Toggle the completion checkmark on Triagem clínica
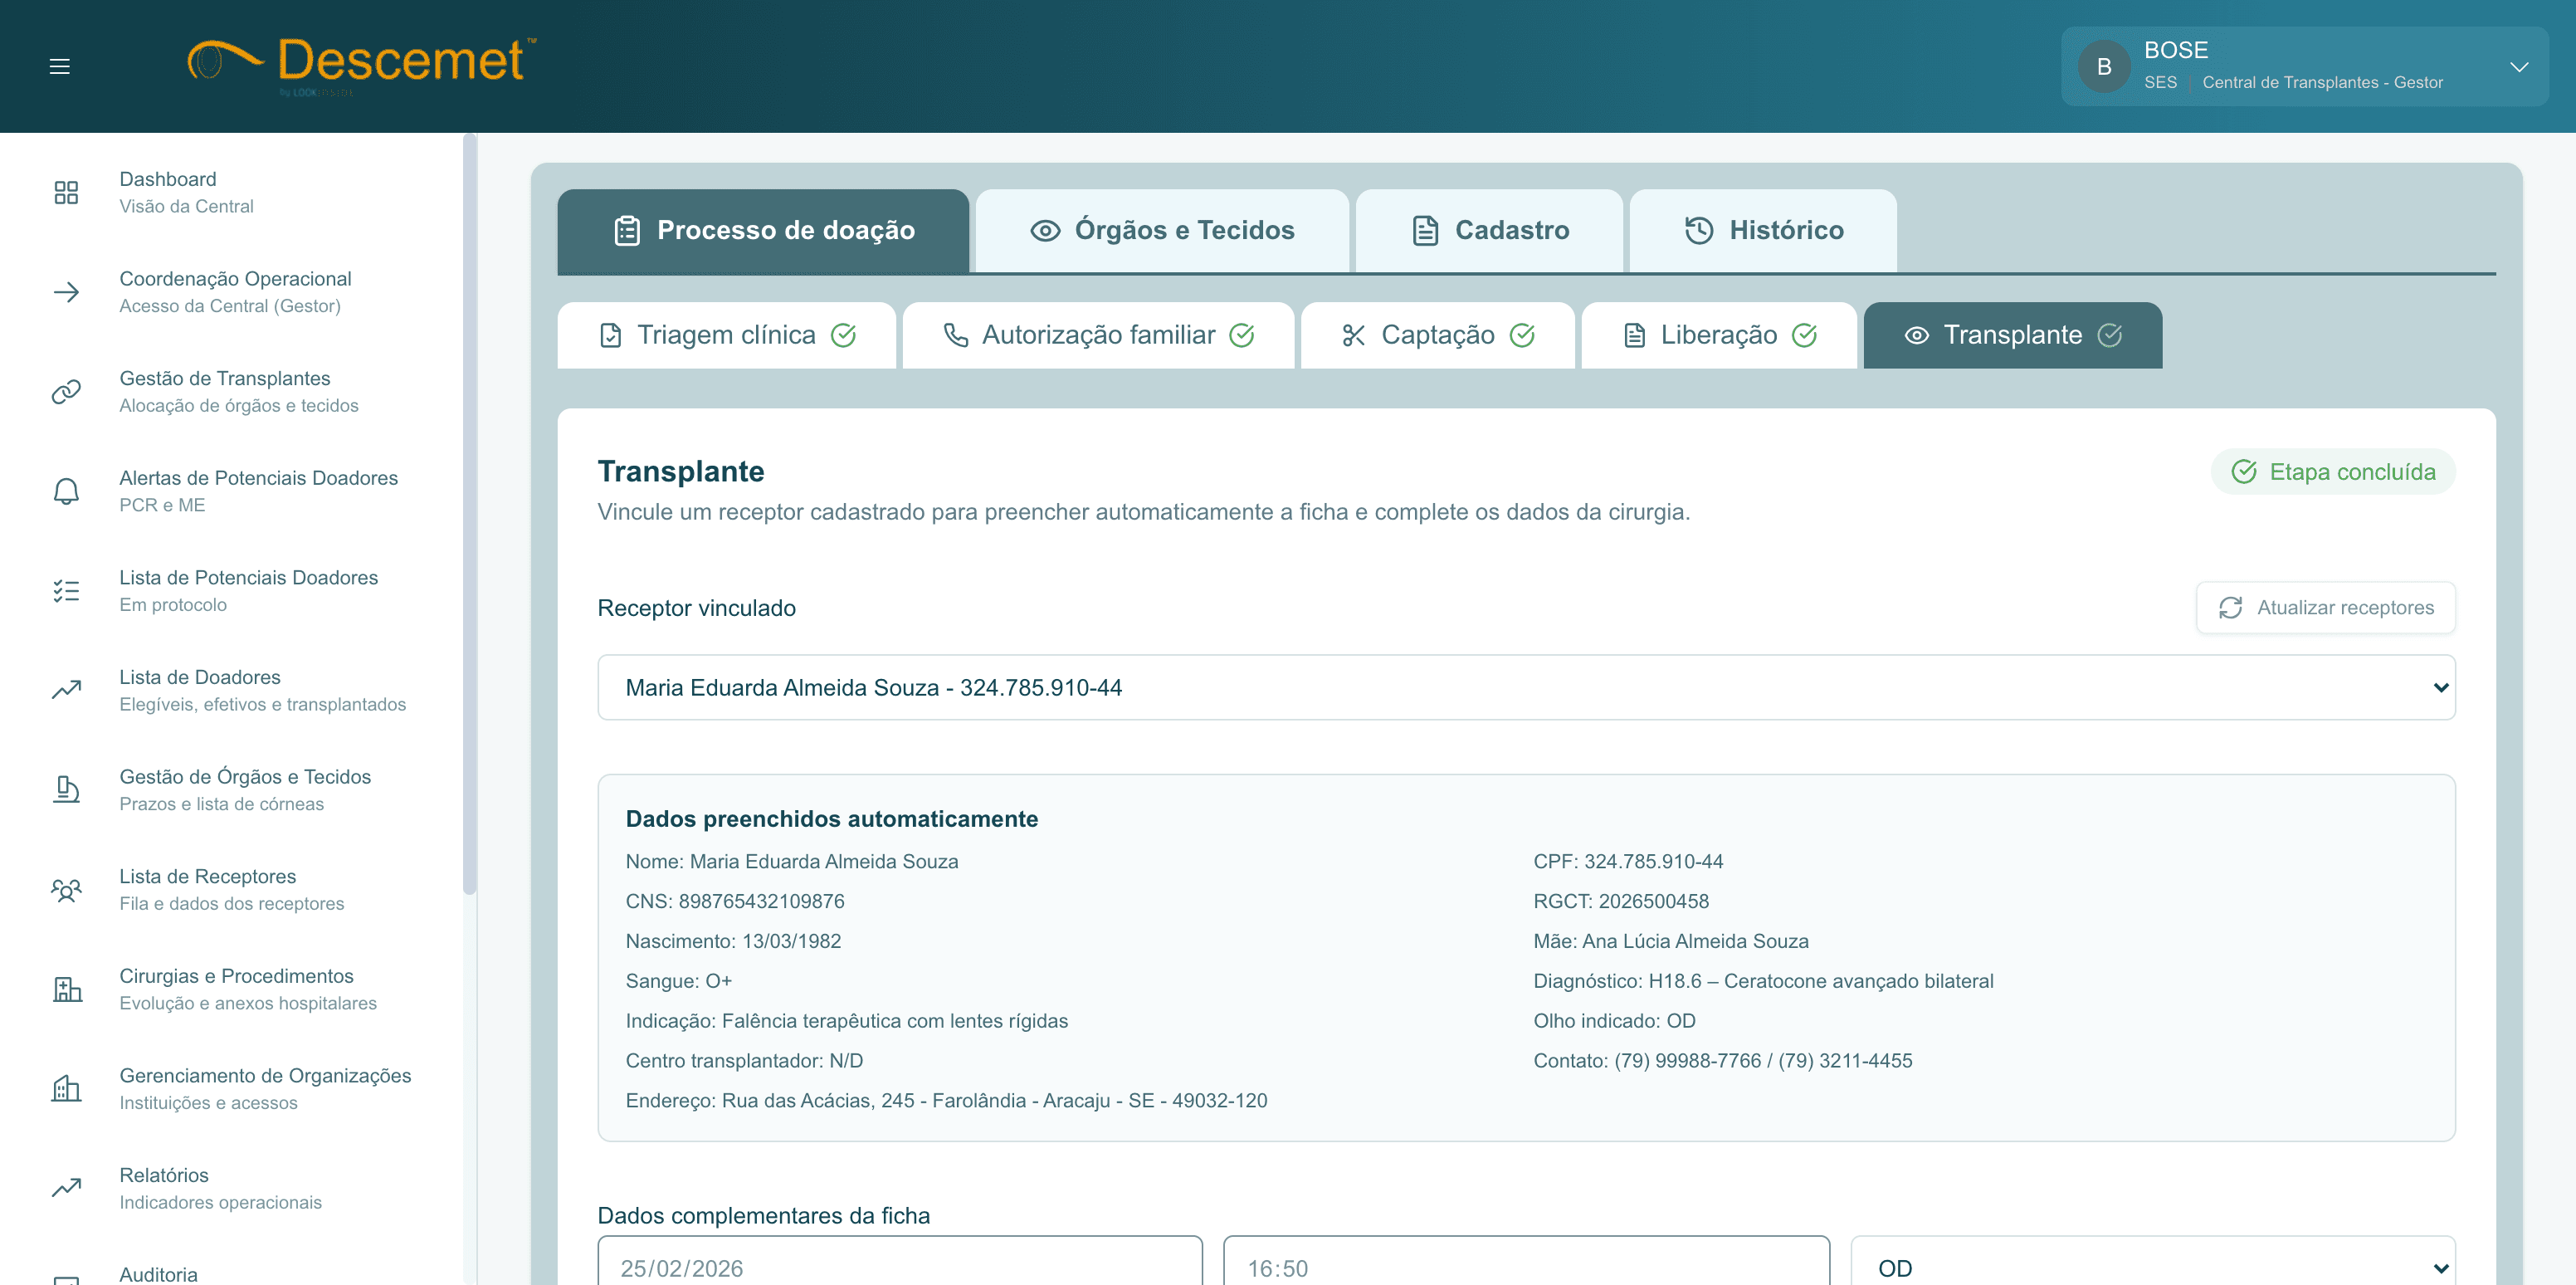 [845, 335]
